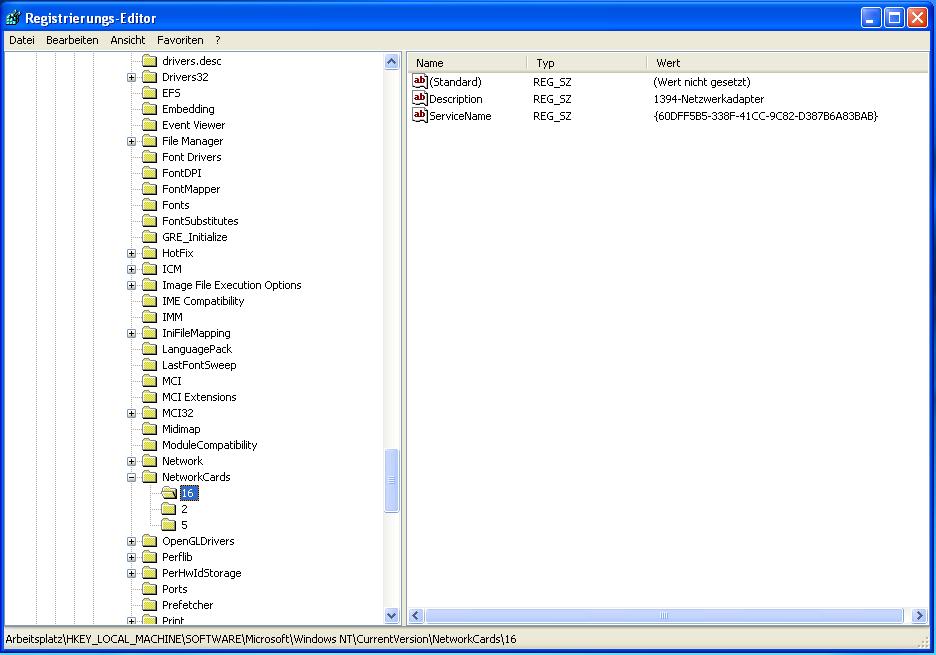Click the LastFontSweep folder icon
The height and width of the screenshot is (655, 936).
(x=149, y=365)
